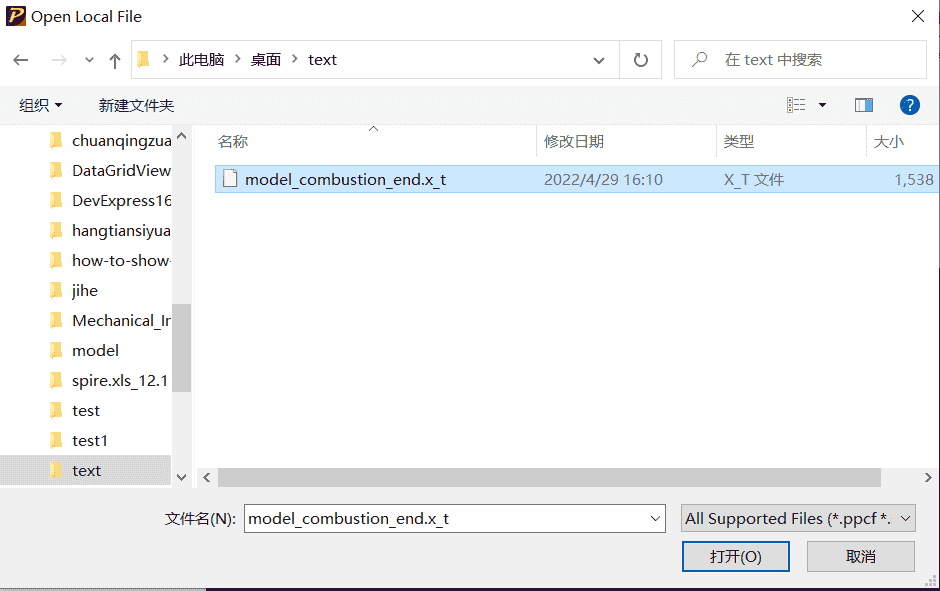940x591 pixels.
Task: Open chuanqingzua folder in tree
Action: coord(111,141)
